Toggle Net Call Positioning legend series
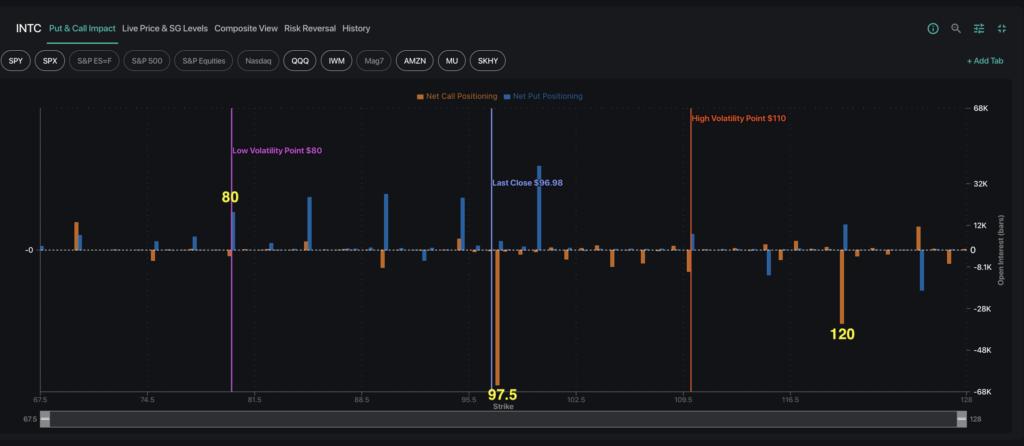The image size is (1024, 446). 456,96
